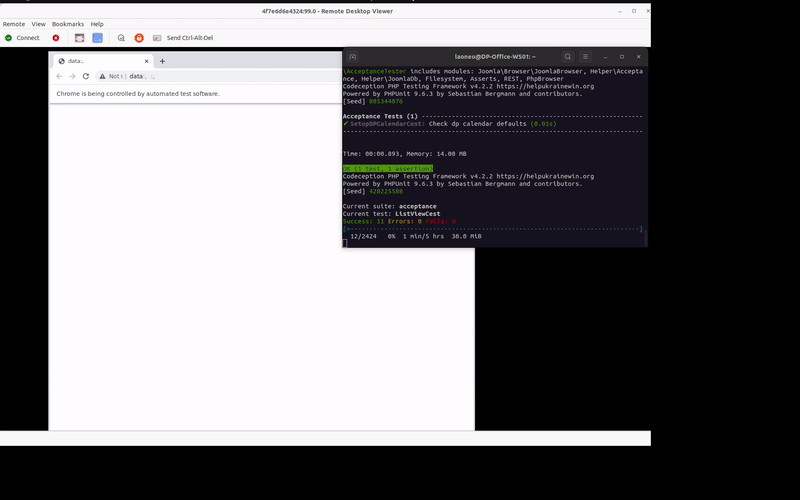The width and height of the screenshot is (800, 500).
Task: Open the View menu
Action: 38,24
